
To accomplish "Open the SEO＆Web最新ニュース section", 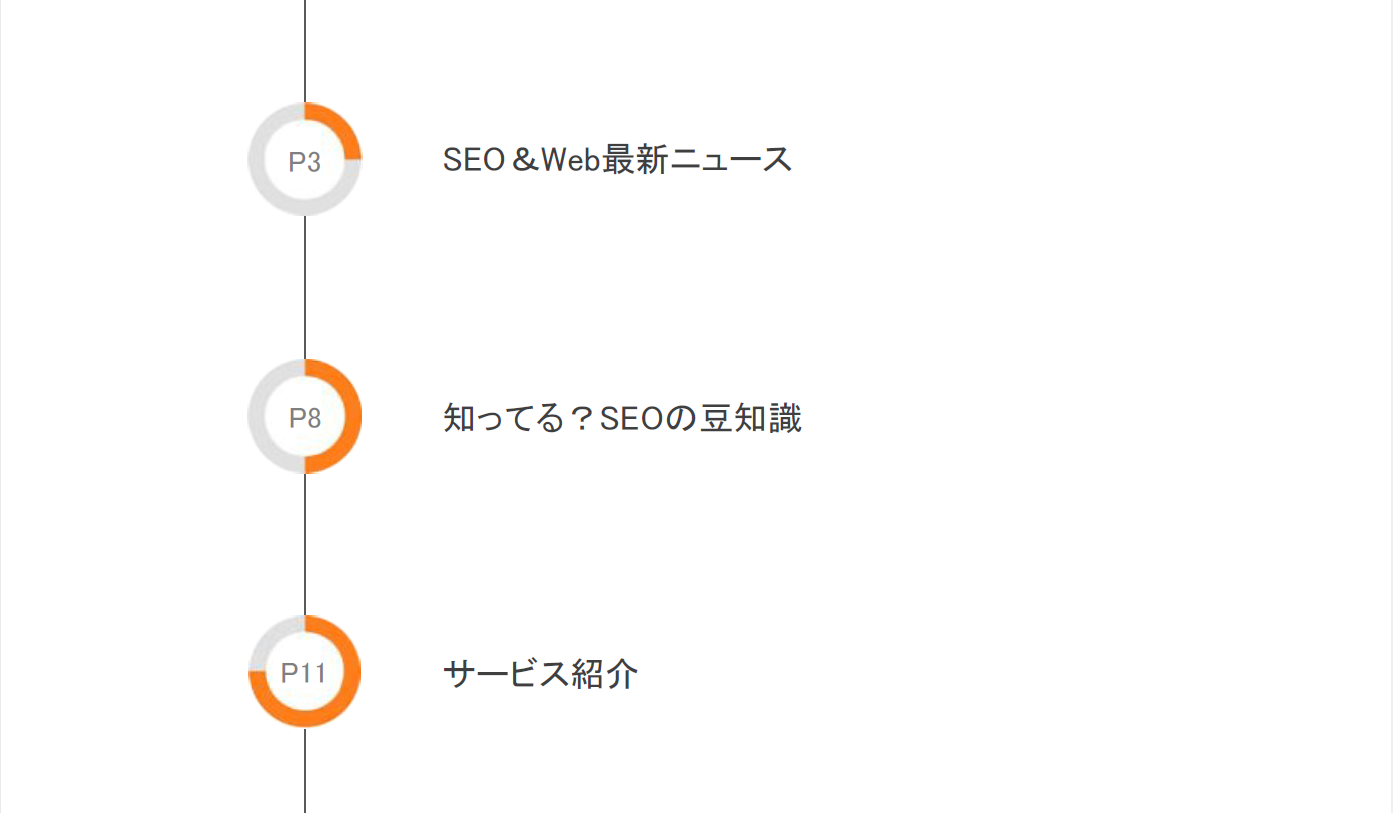I will [x=617, y=160].
